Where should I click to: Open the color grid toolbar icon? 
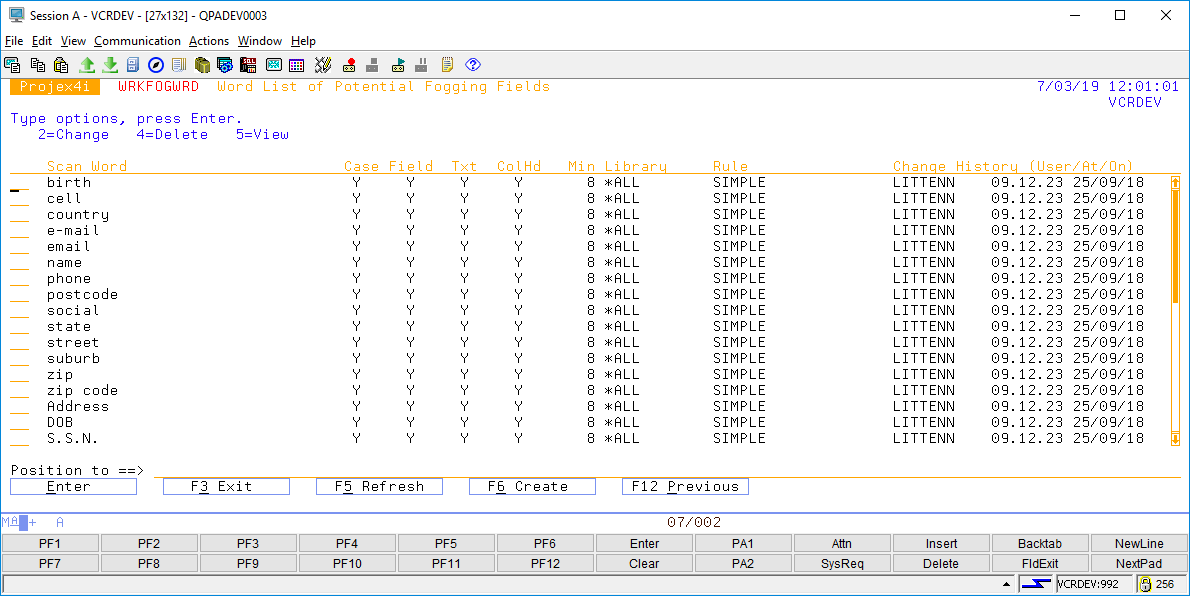coord(297,65)
